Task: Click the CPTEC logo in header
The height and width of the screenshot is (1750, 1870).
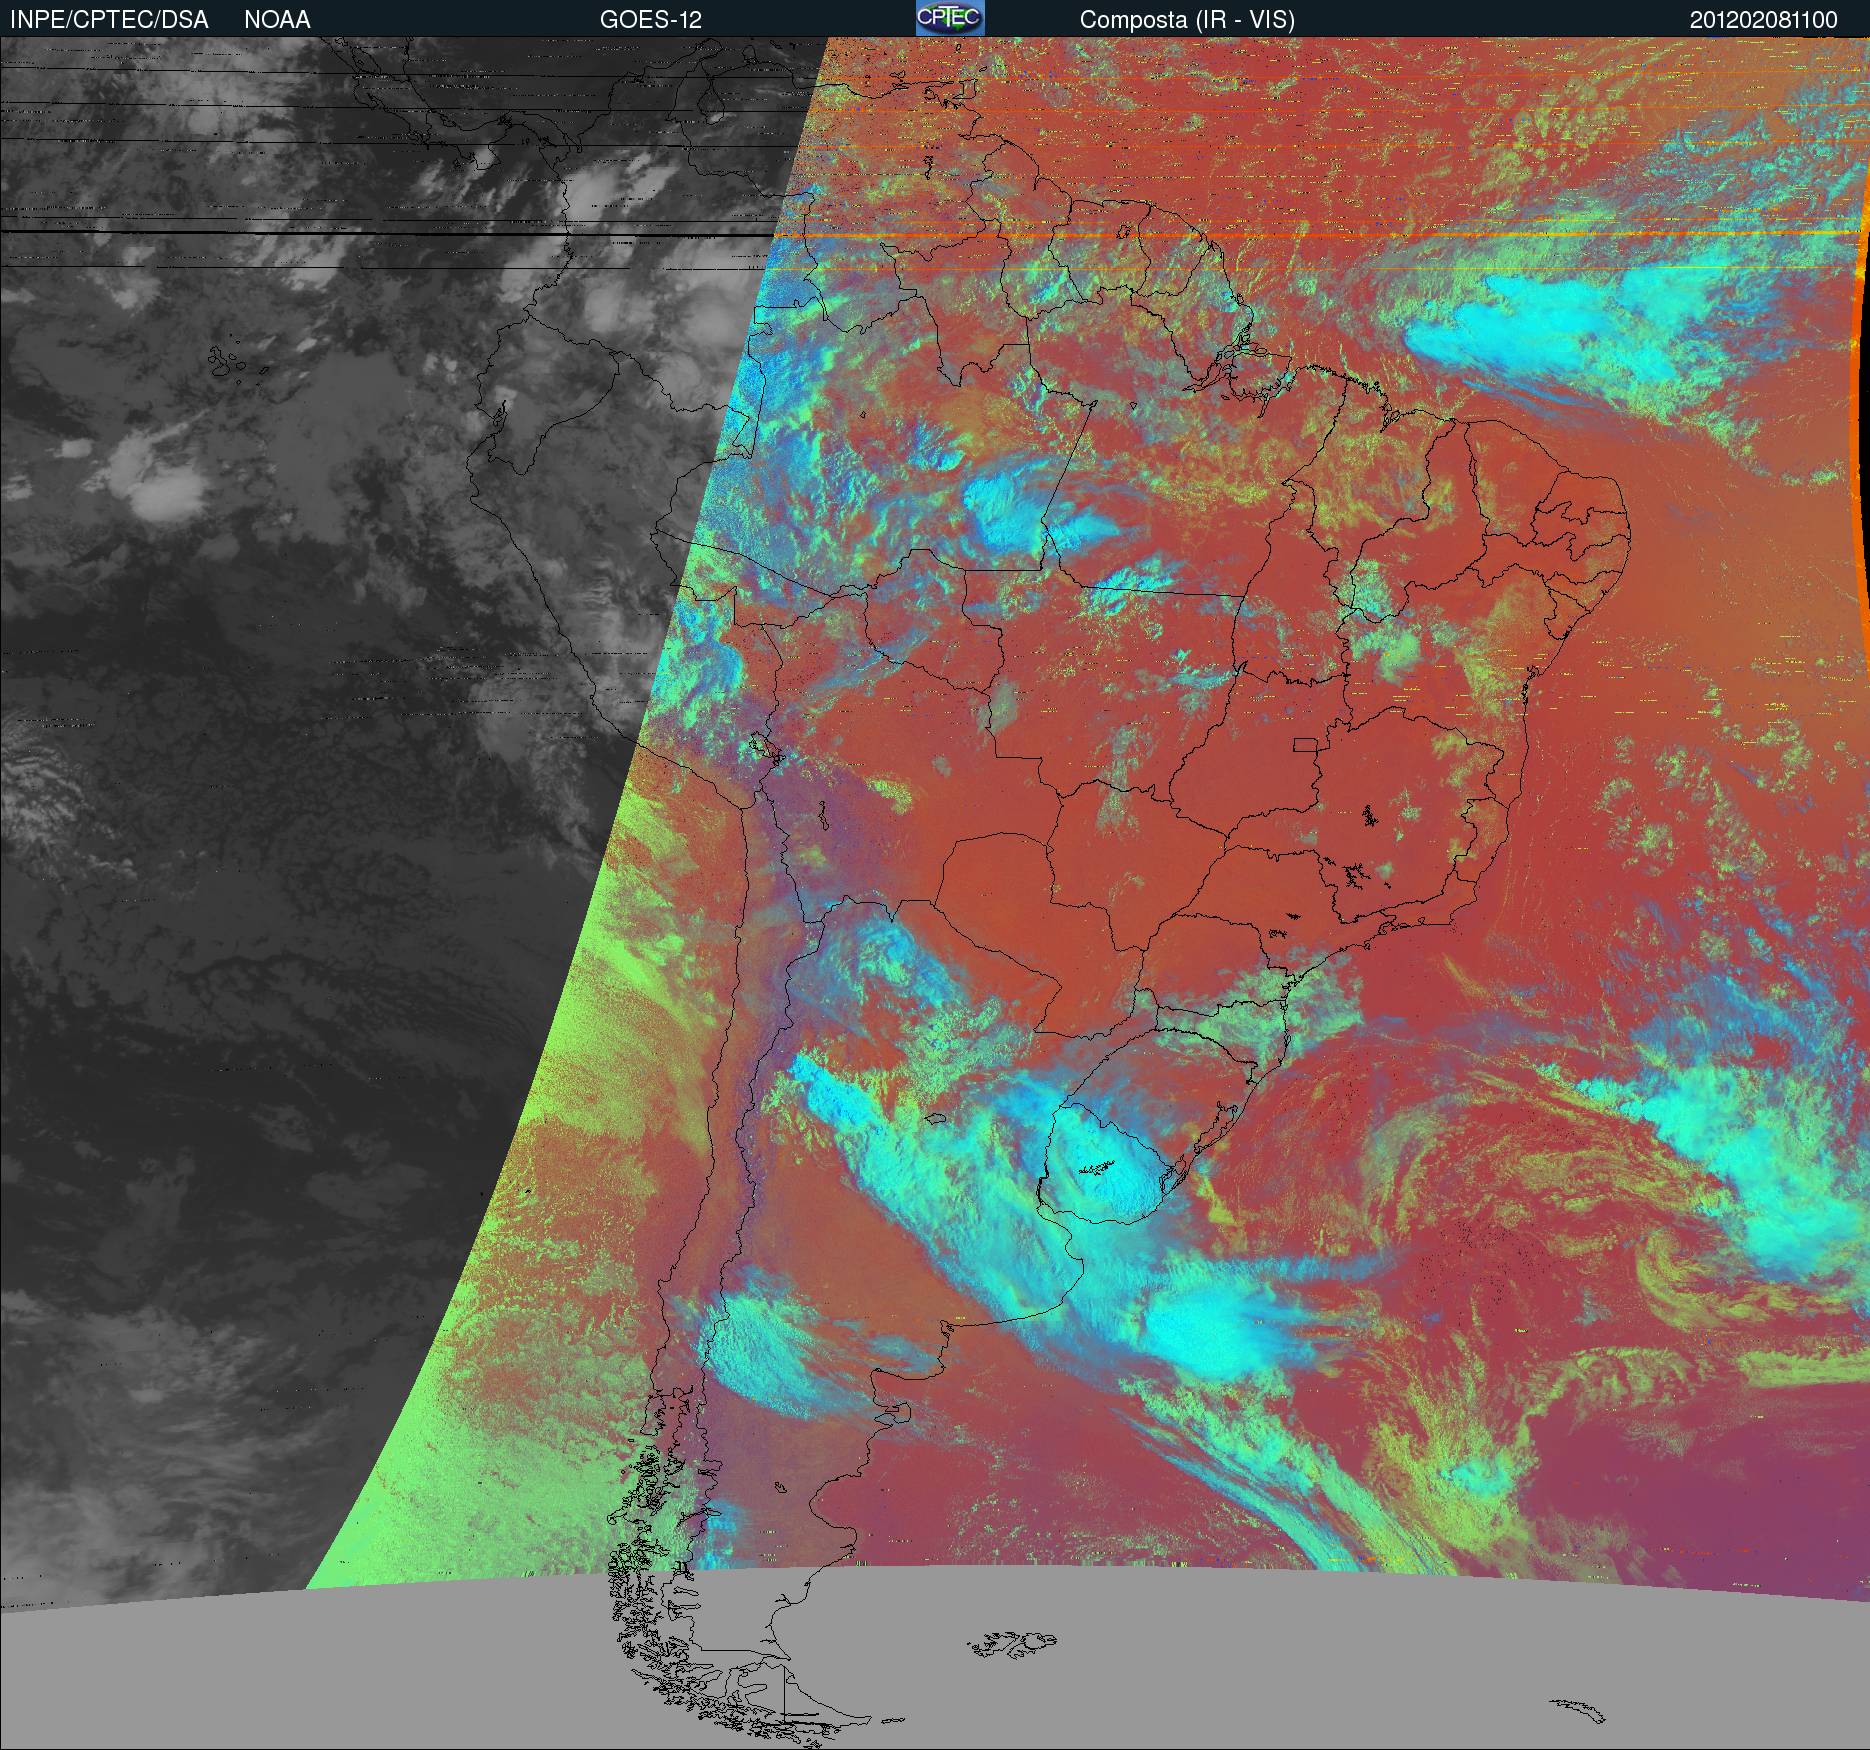Action: 950,18
